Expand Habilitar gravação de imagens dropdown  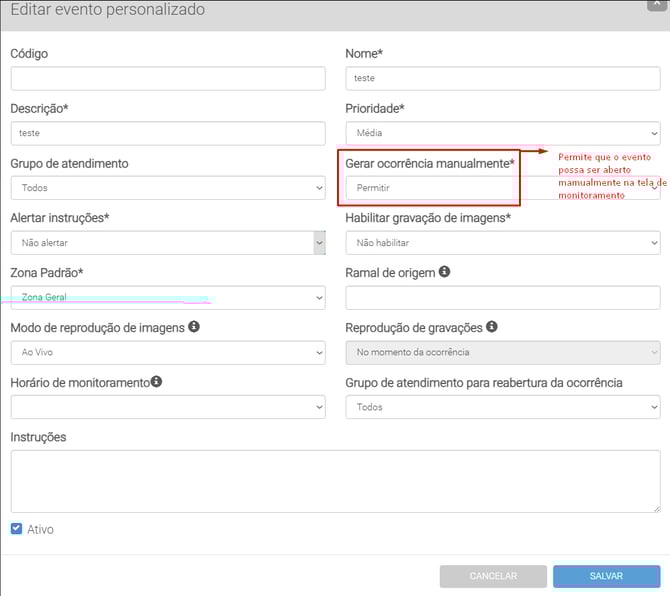(502, 243)
